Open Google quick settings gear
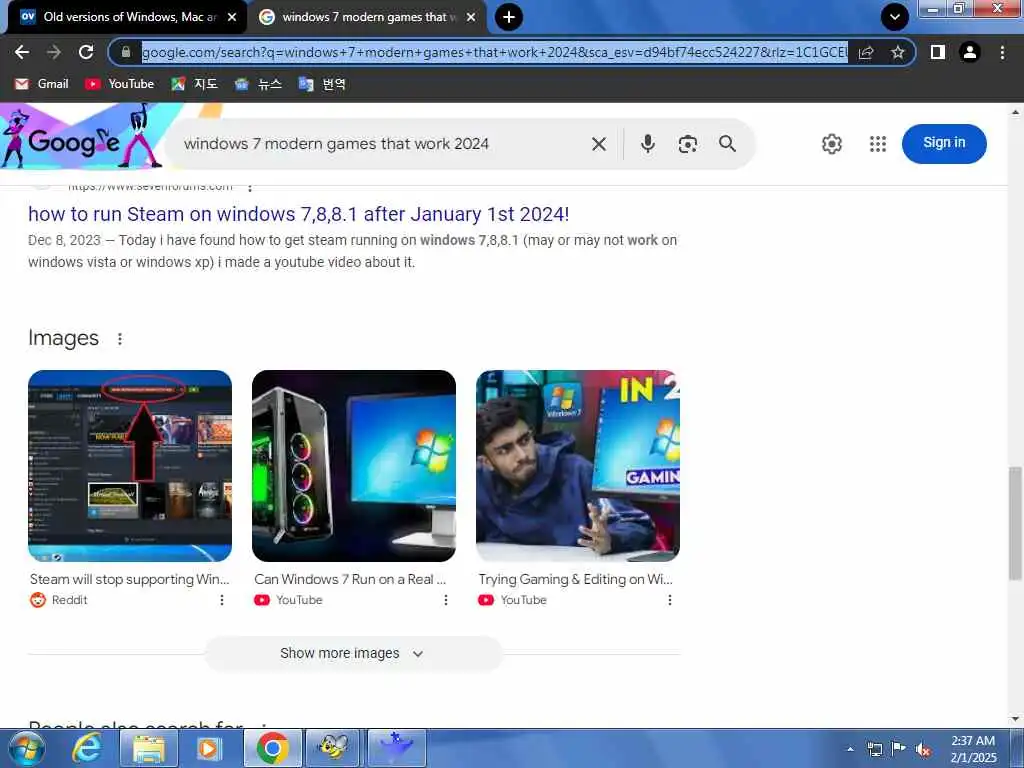The height and width of the screenshot is (768, 1024). [x=831, y=144]
